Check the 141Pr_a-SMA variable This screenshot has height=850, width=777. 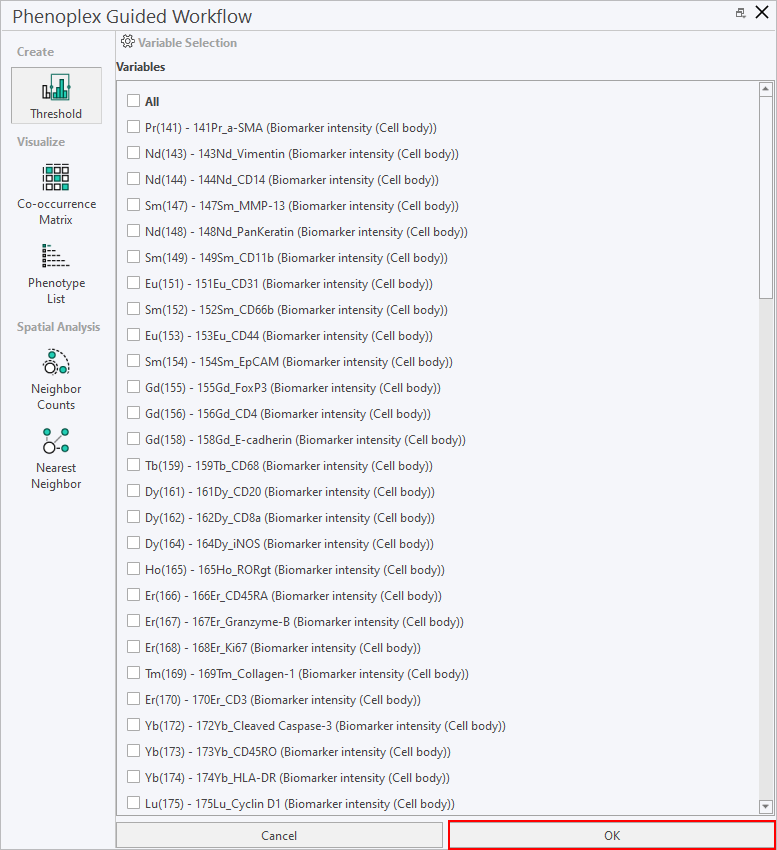(133, 127)
